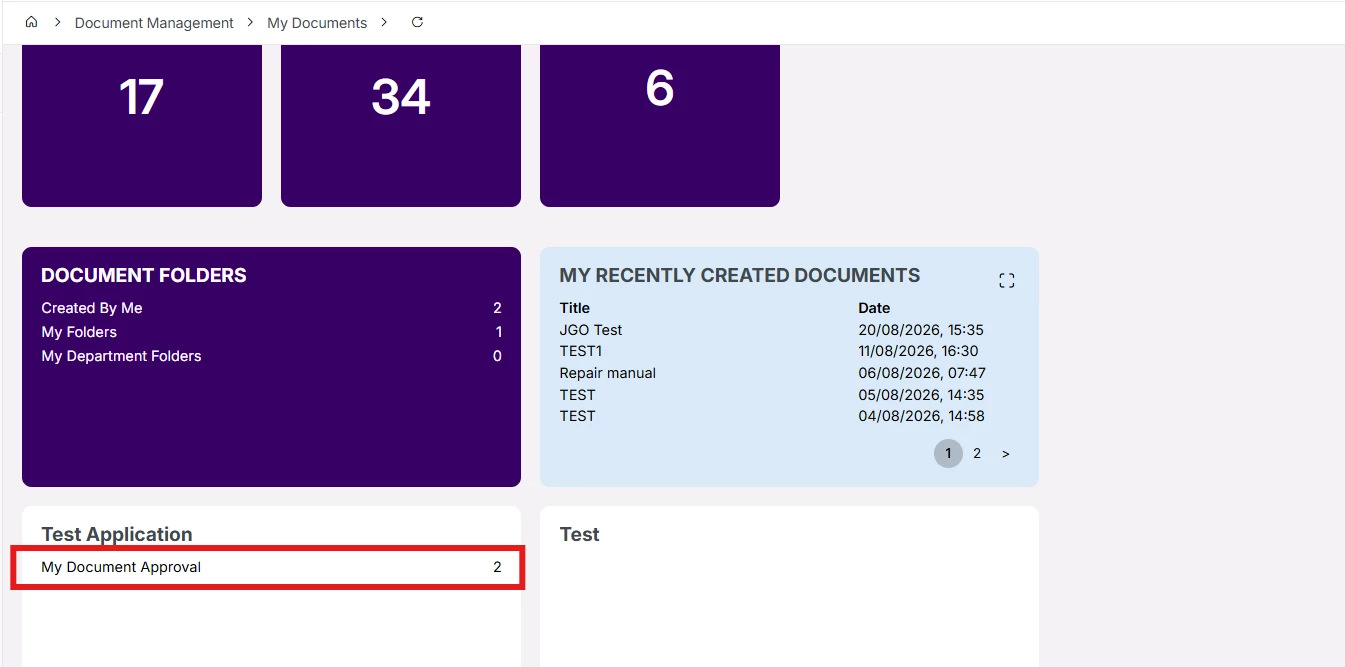Viewport: 1345px width, 667px height.
Task: Click date 20/08/2026, 15:35
Action: click(x=921, y=330)
